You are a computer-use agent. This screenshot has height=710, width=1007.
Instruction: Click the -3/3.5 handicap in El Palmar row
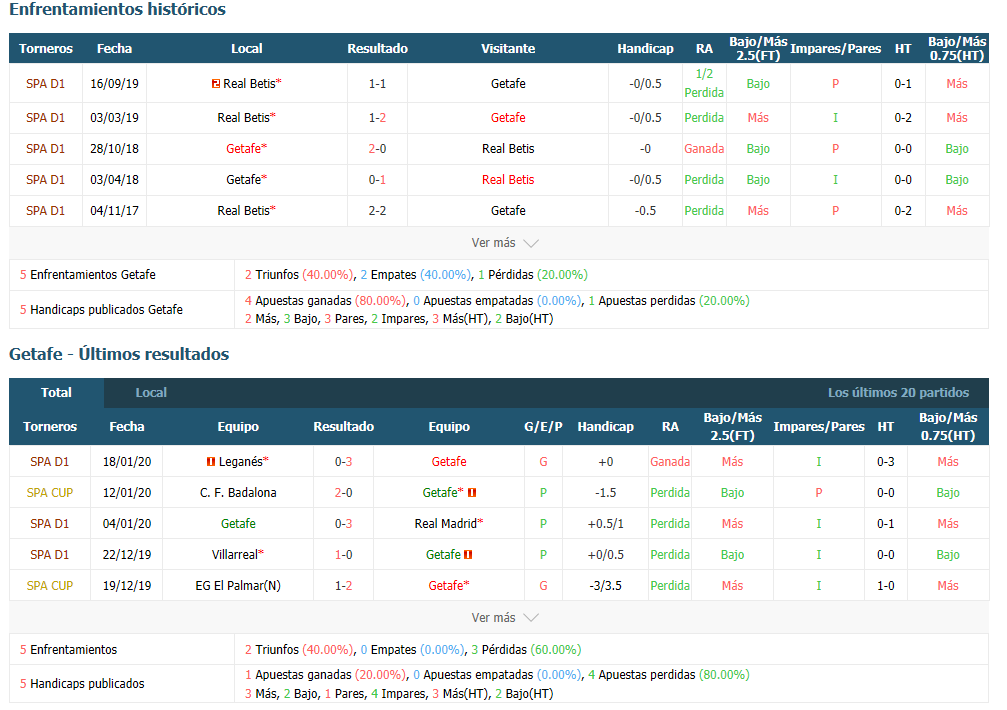click(606, 585)
